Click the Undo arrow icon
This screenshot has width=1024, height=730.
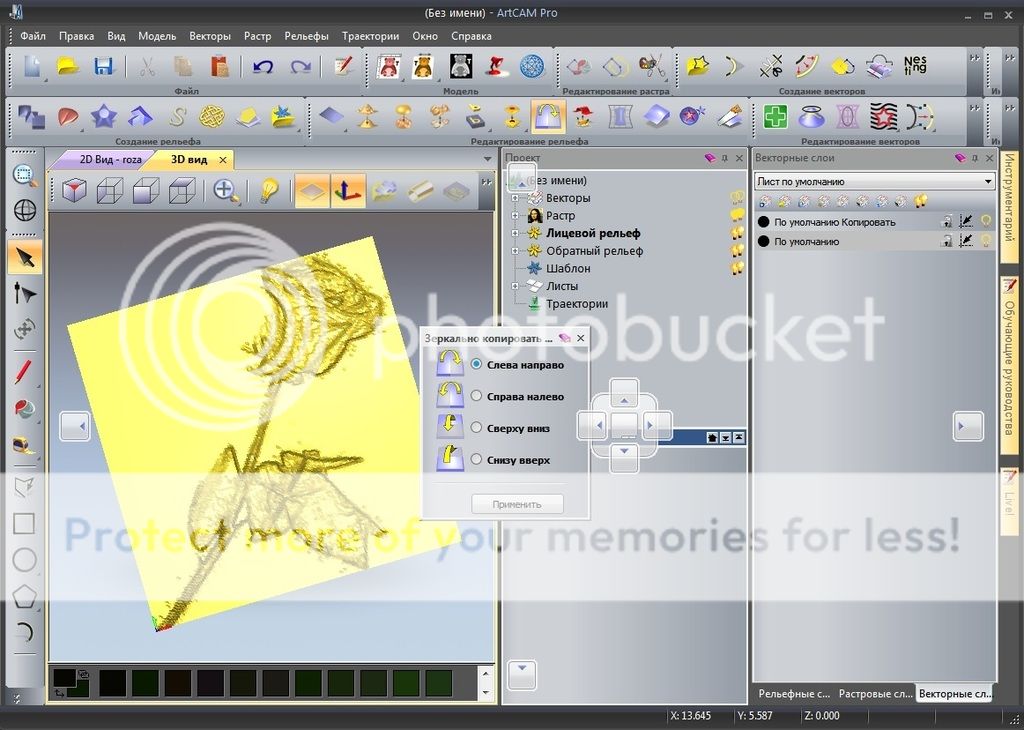263,67
